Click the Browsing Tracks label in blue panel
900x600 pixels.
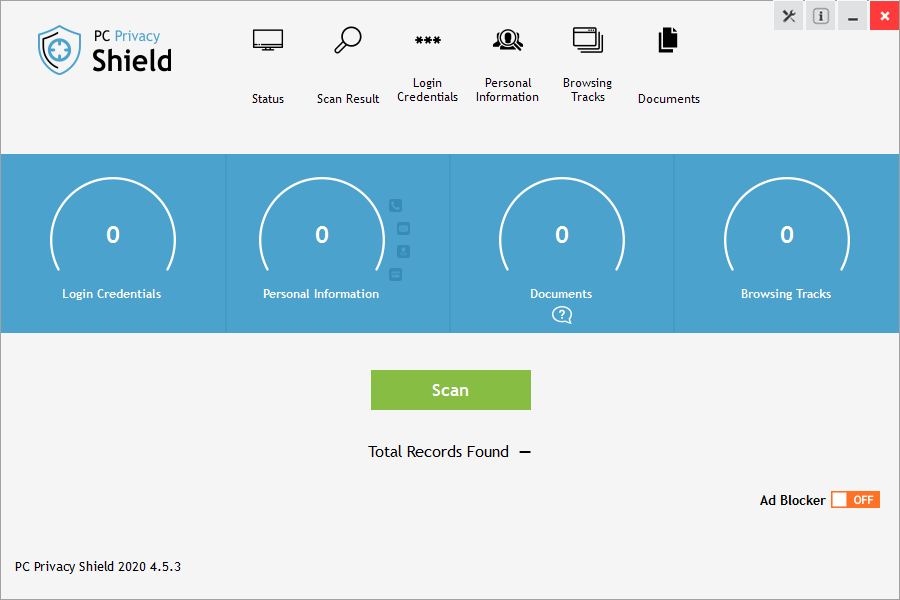[x=786, y=294]
